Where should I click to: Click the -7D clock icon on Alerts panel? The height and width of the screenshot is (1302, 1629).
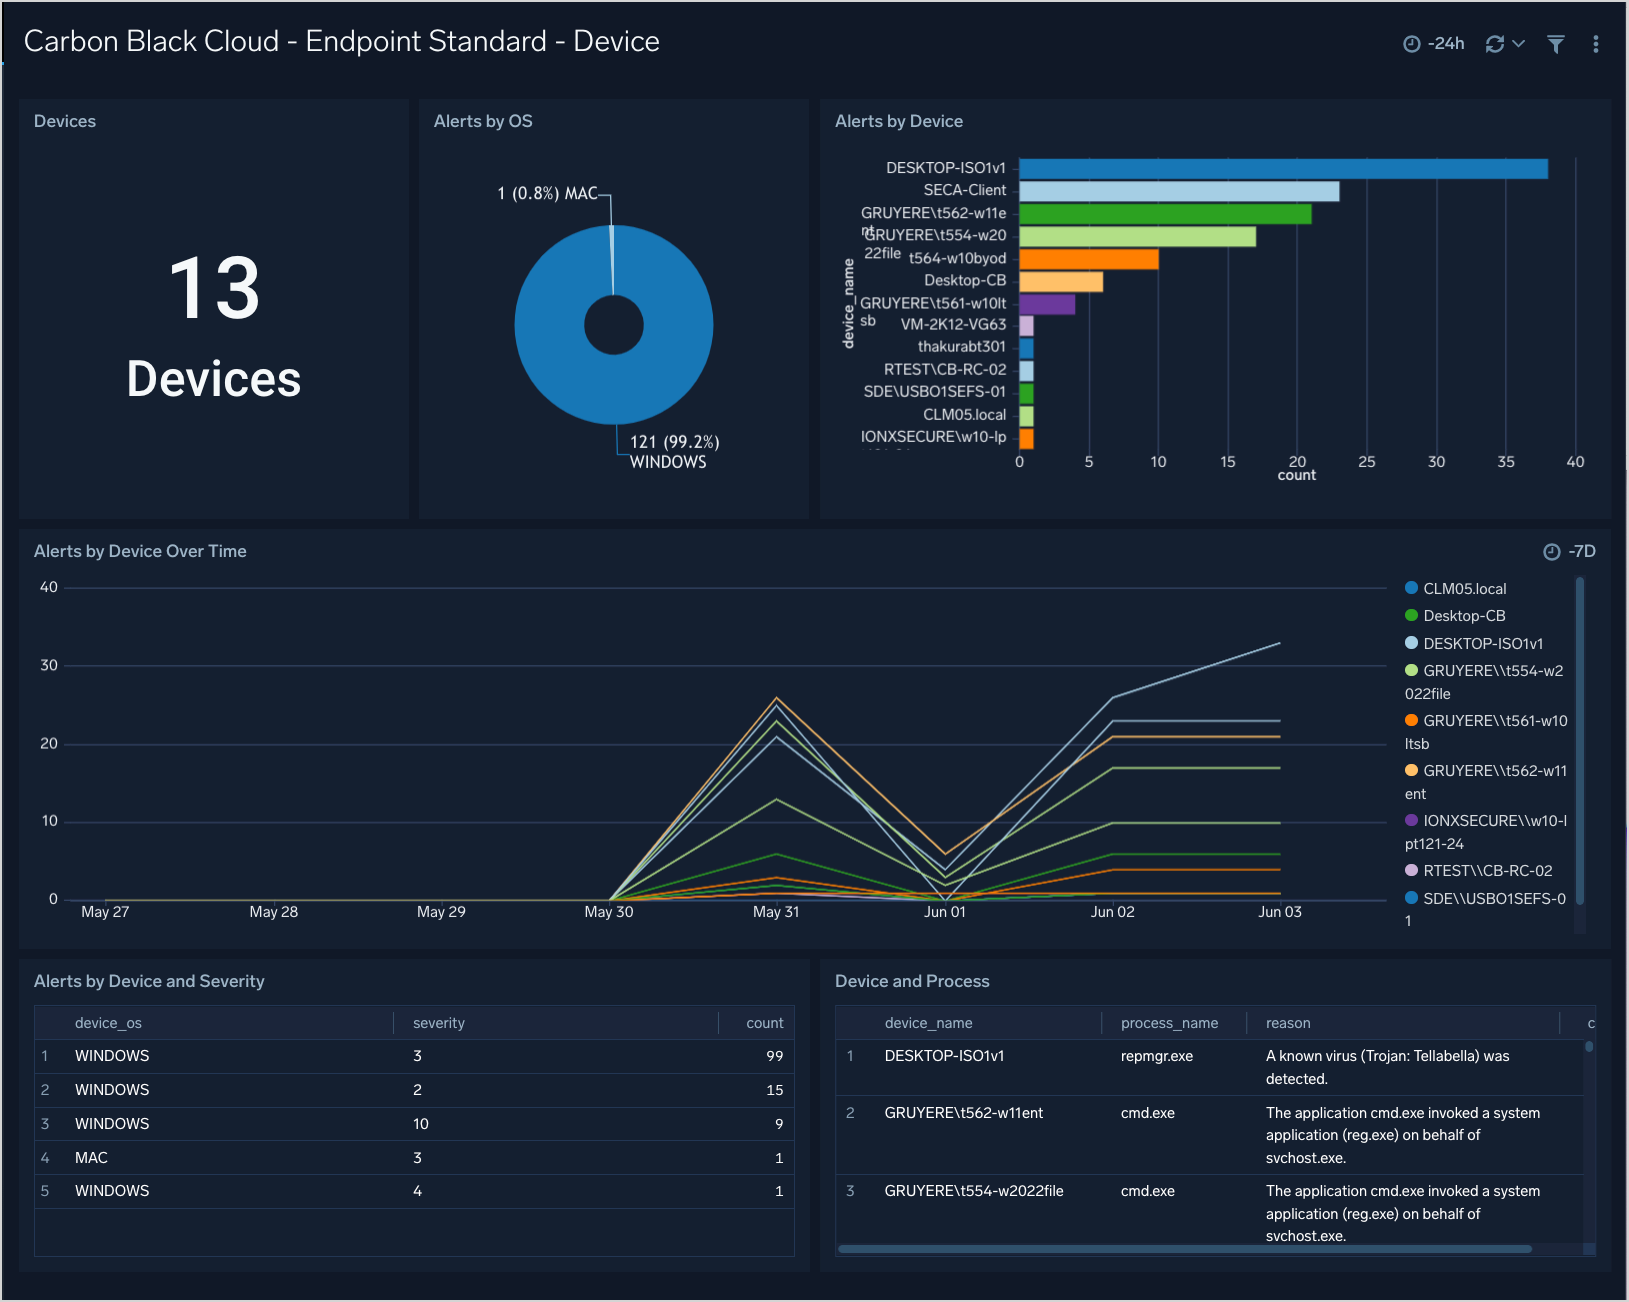point(1551,551)
